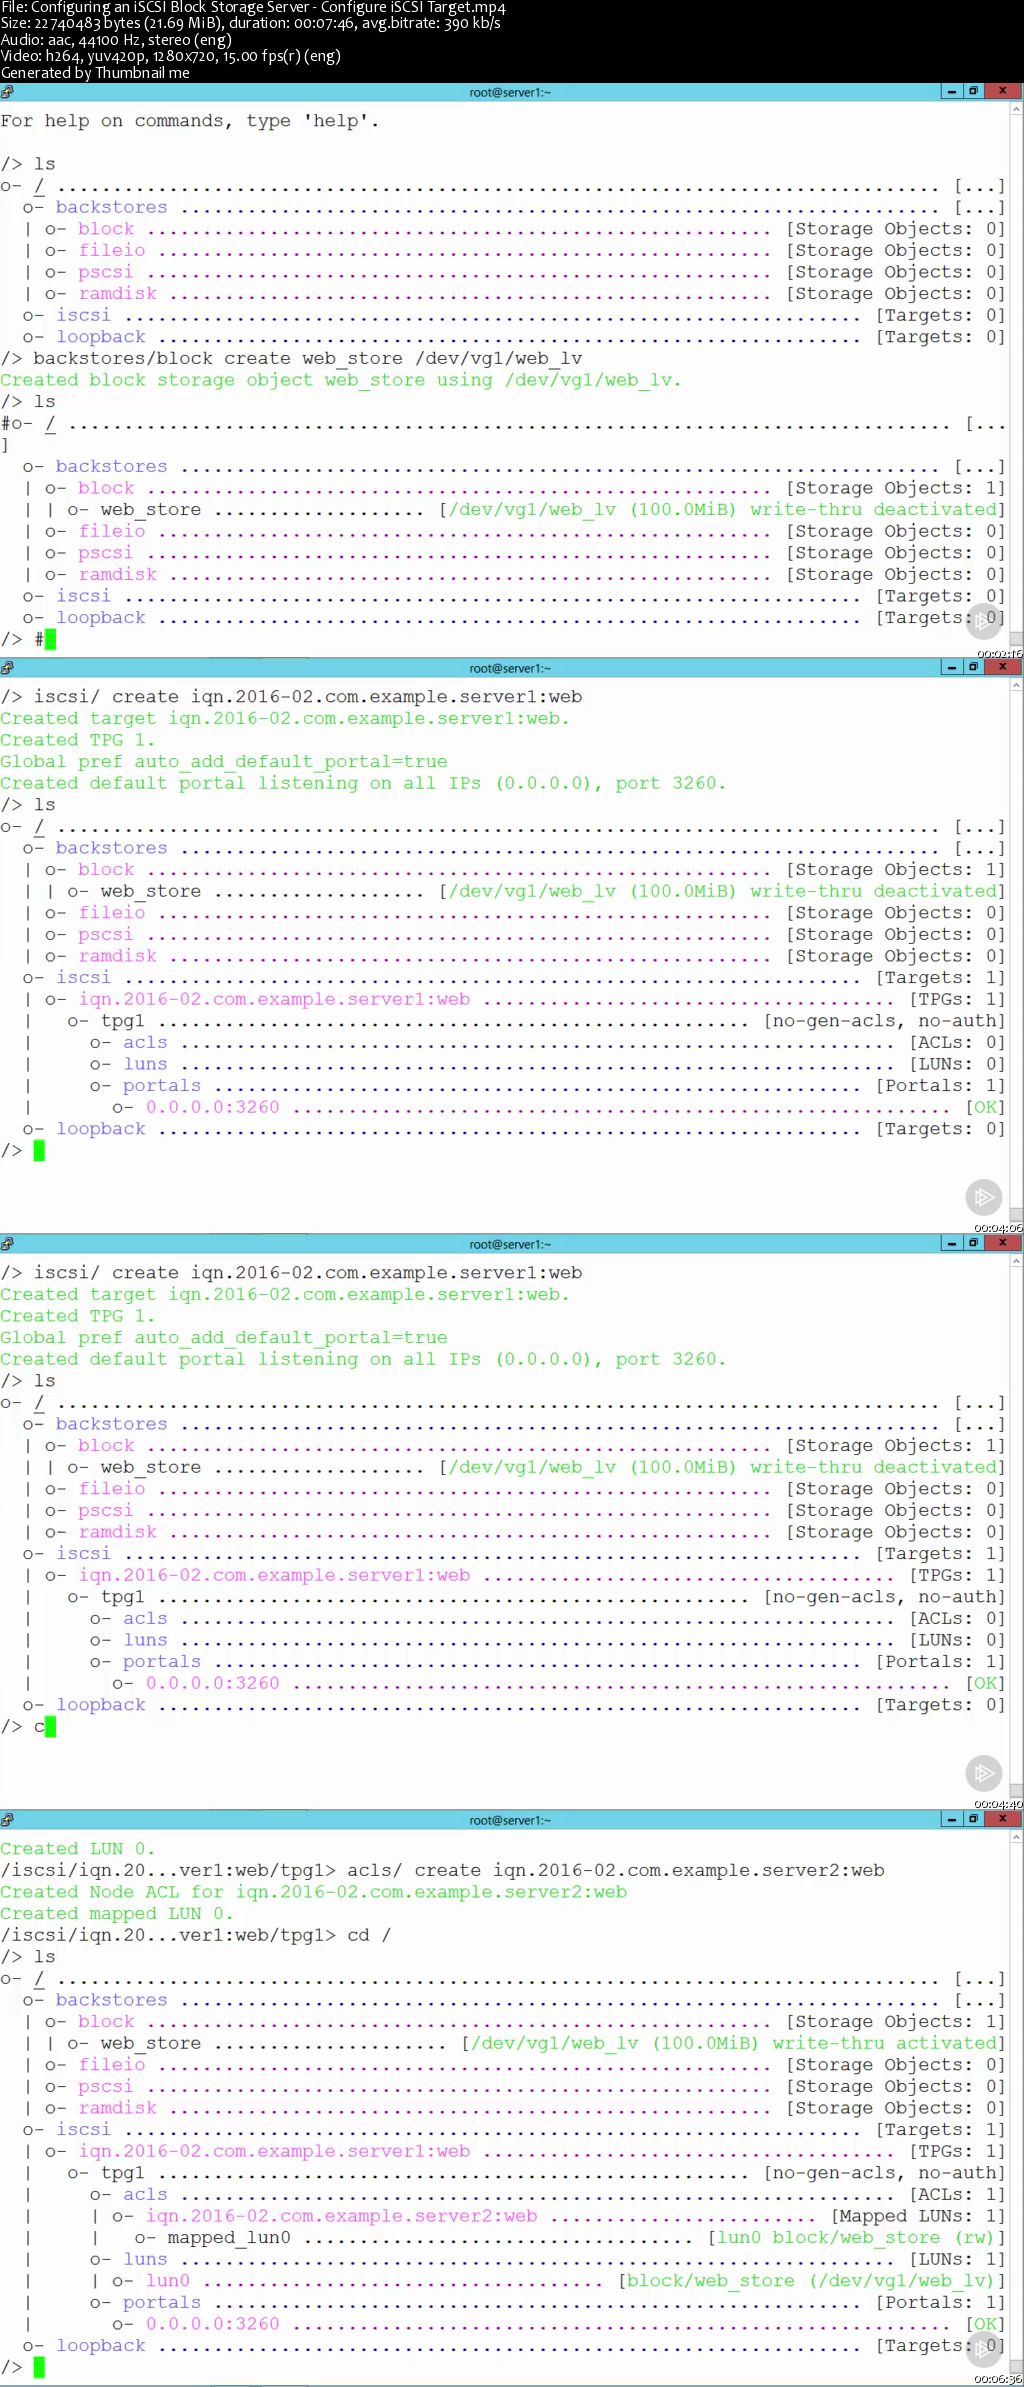
Task: Click the scroll-up arrow in the first terminal window
Action: (x=1017, y=107)
